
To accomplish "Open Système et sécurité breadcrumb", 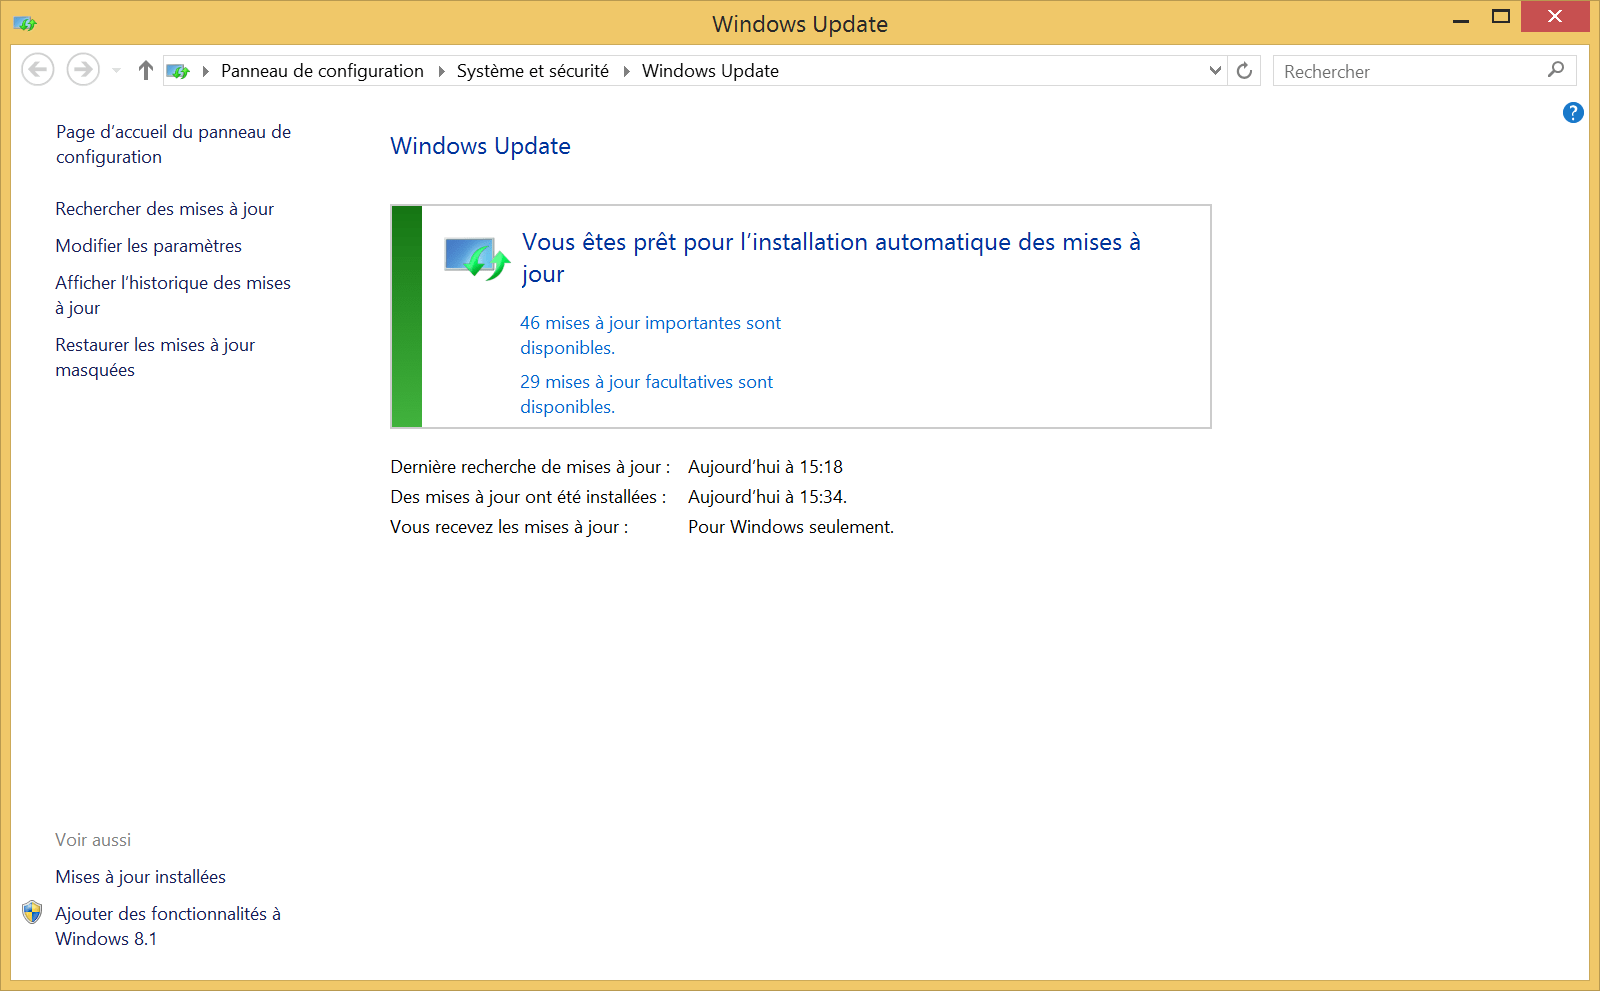I will point(533,71).
